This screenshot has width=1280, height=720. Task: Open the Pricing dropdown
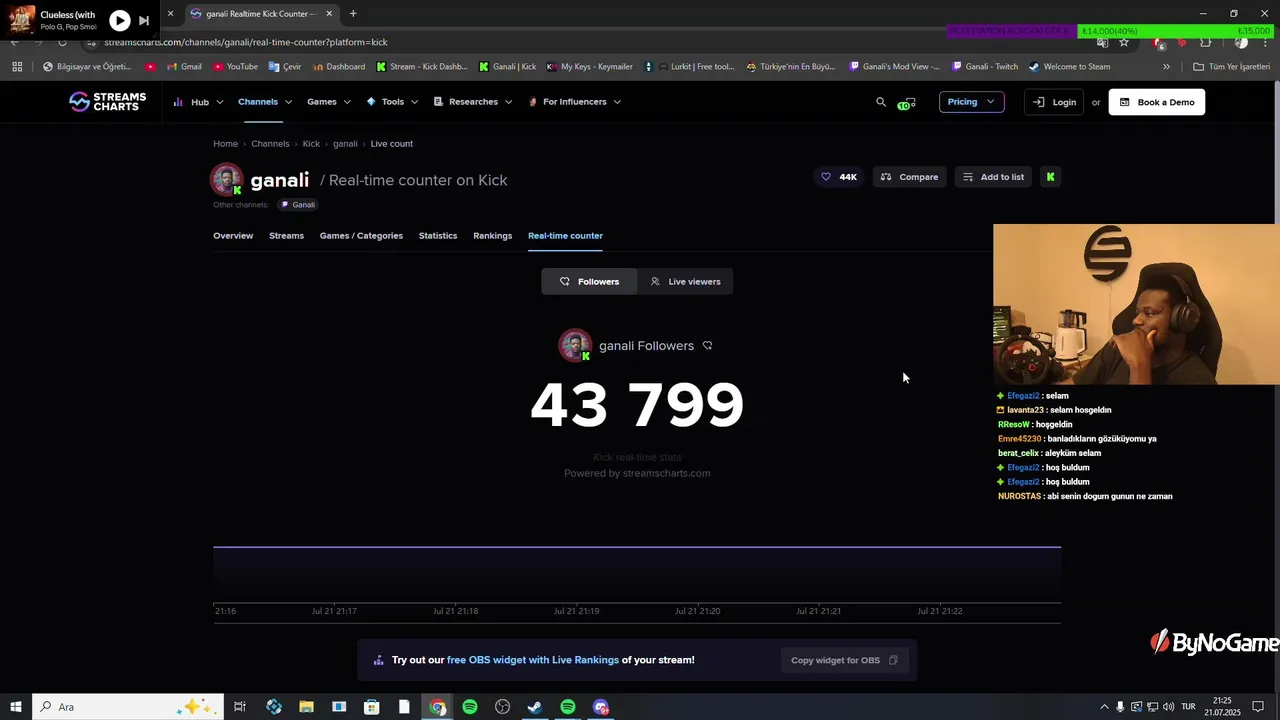tap(971, 102)
